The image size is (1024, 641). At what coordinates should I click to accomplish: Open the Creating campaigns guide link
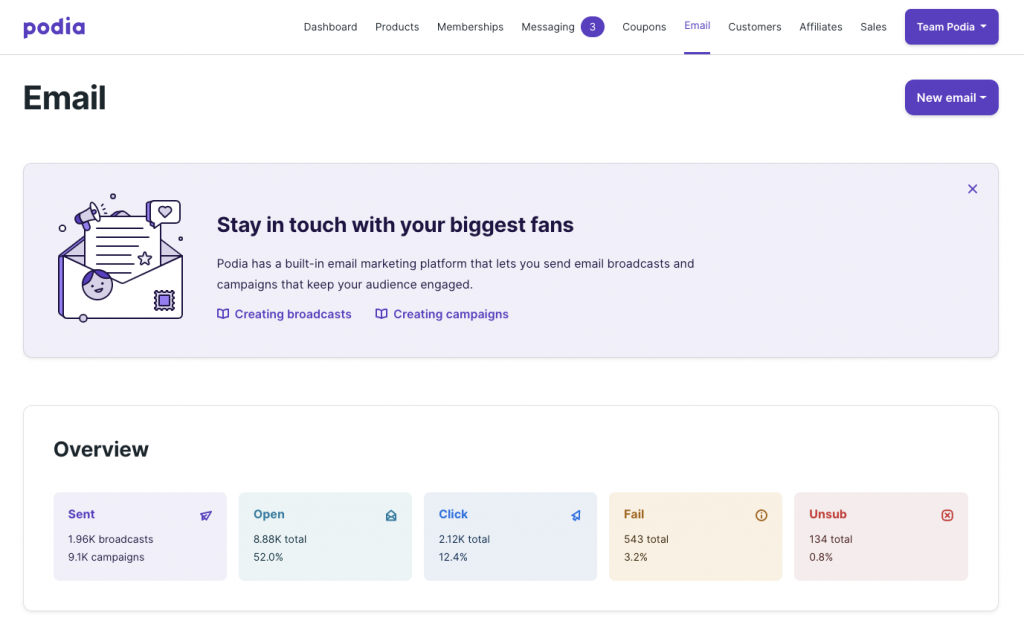click(x=451, y=314)
